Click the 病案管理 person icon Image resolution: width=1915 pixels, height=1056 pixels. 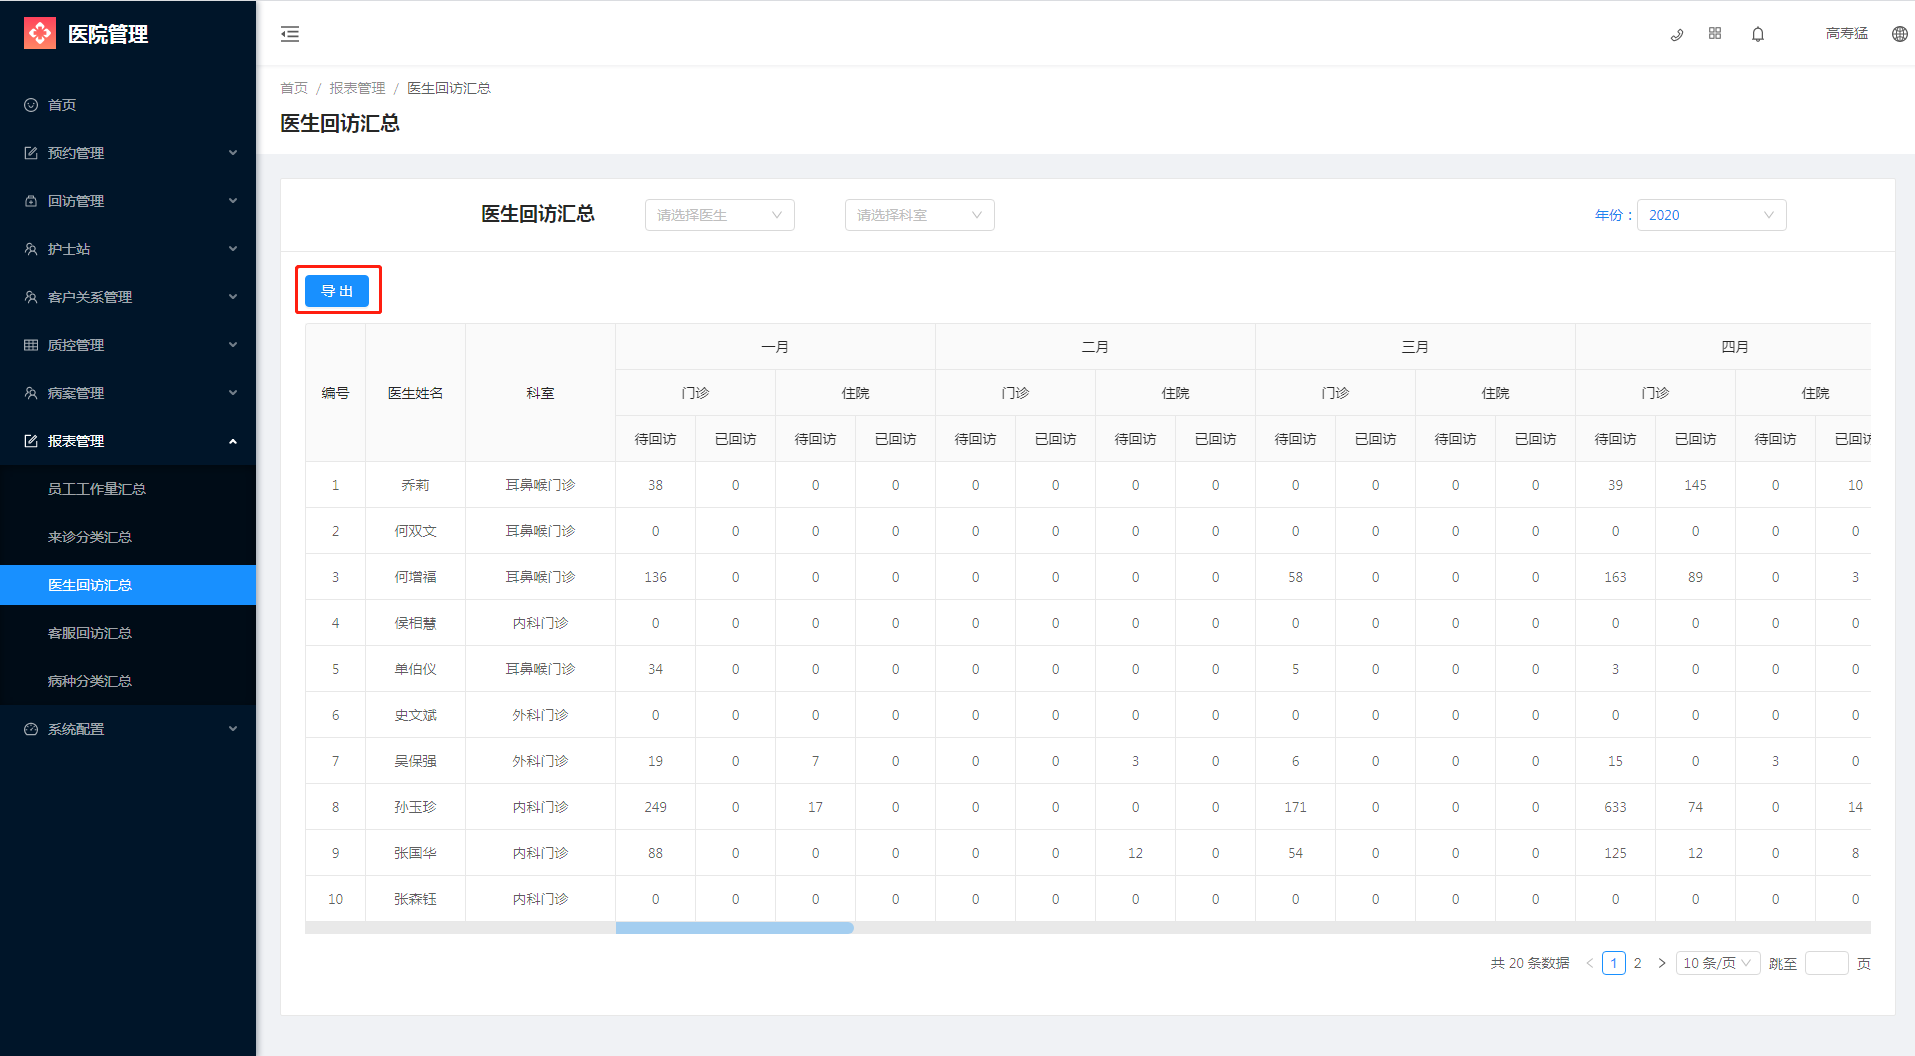[31, 393]
